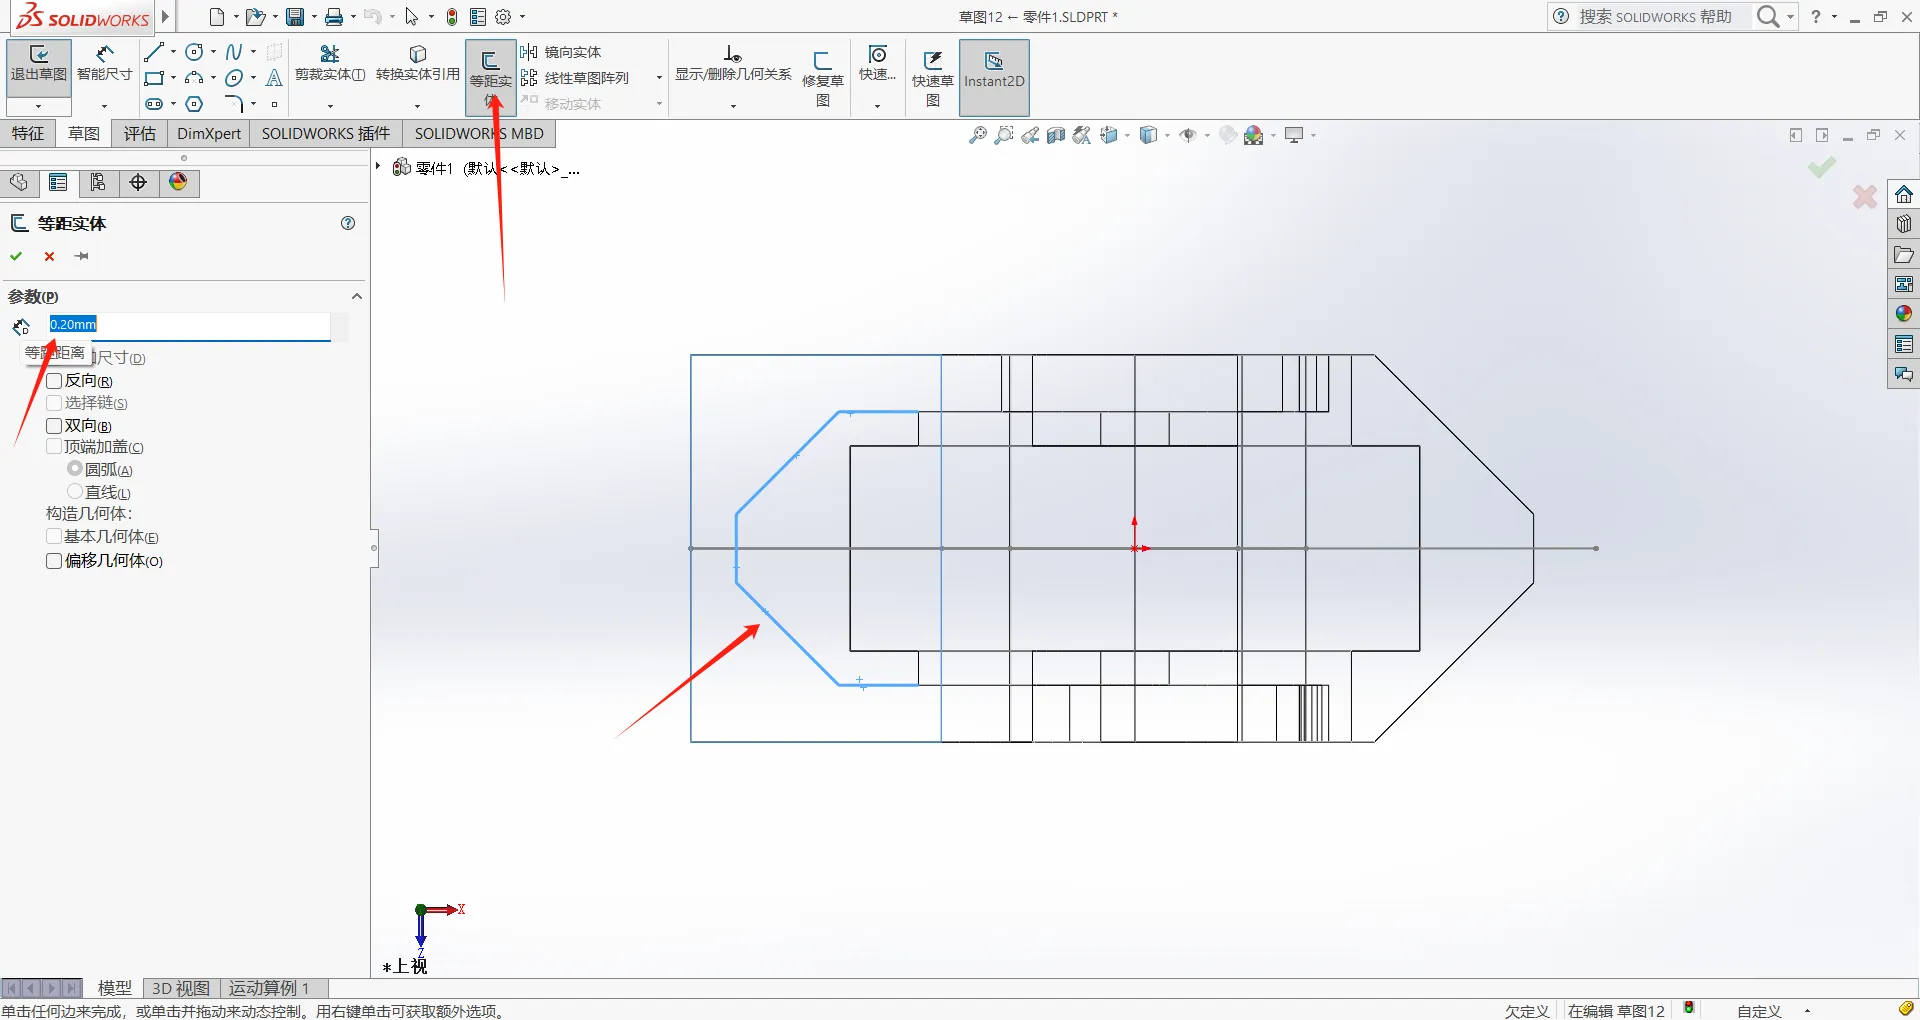Click the Section View icon
This screenshot has height=1020, width=1920.
(x=1056, y=135)
